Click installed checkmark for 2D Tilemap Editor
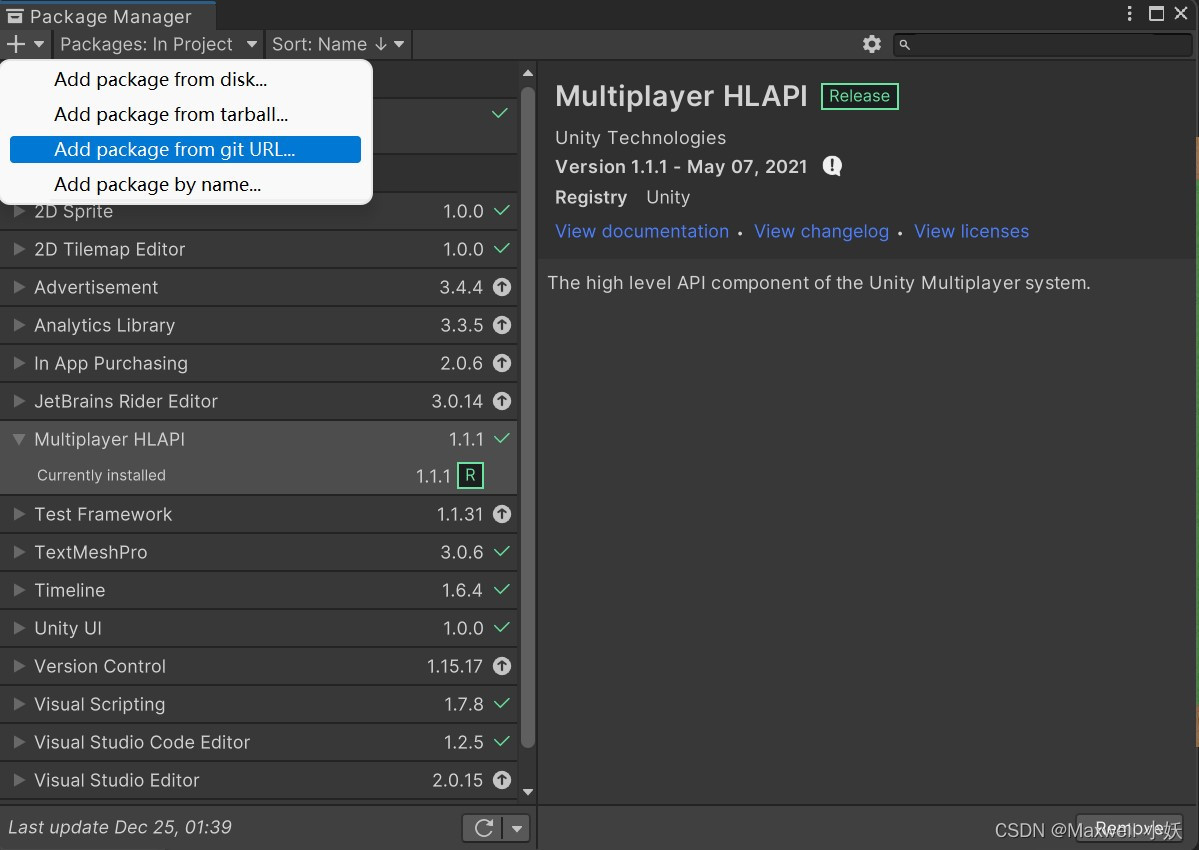This screenshot has height=850, width=1199. tap(502, 248)
